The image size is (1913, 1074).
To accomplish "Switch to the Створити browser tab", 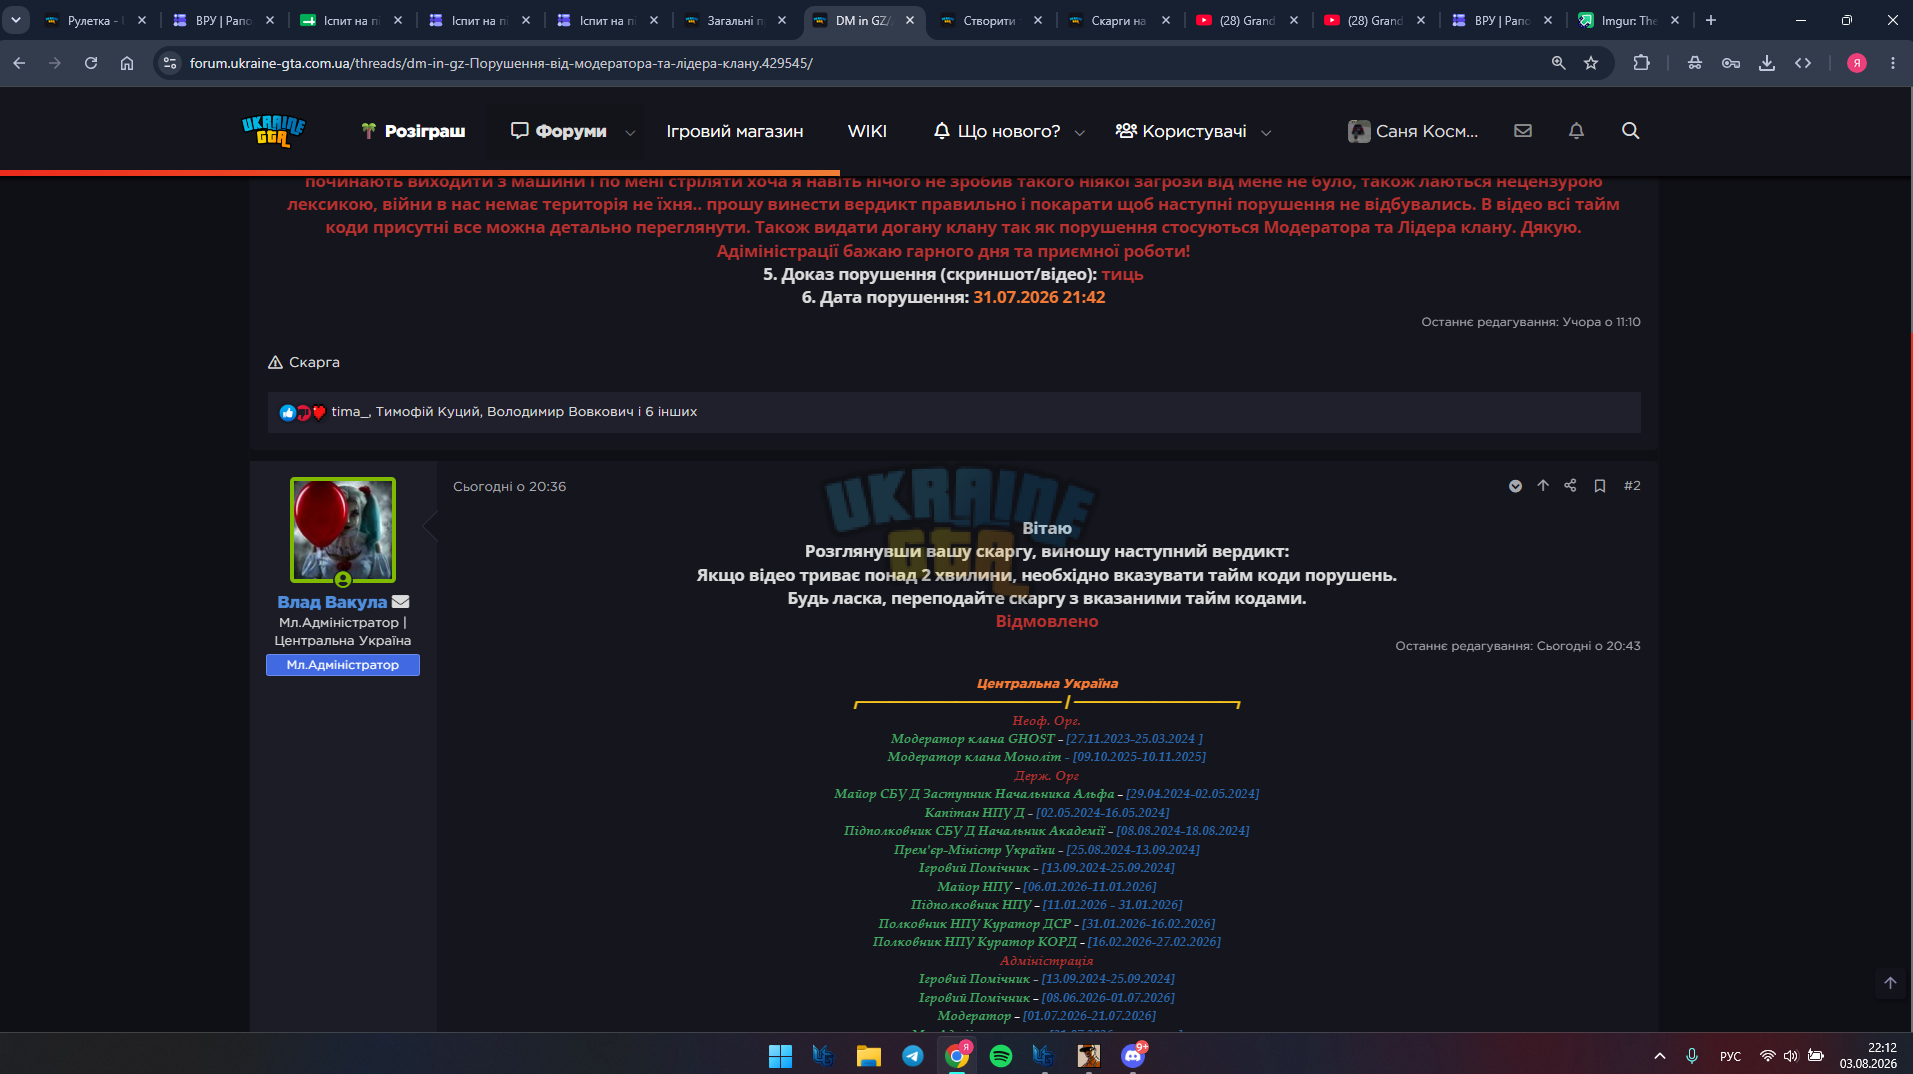I will pyautogui.click(x=990, y=20).
